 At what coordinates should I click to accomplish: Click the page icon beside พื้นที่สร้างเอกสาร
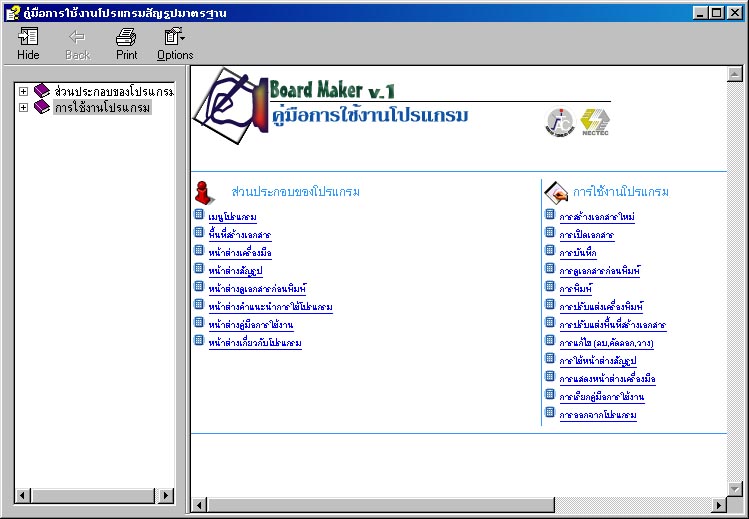click(x=199, y=232)
